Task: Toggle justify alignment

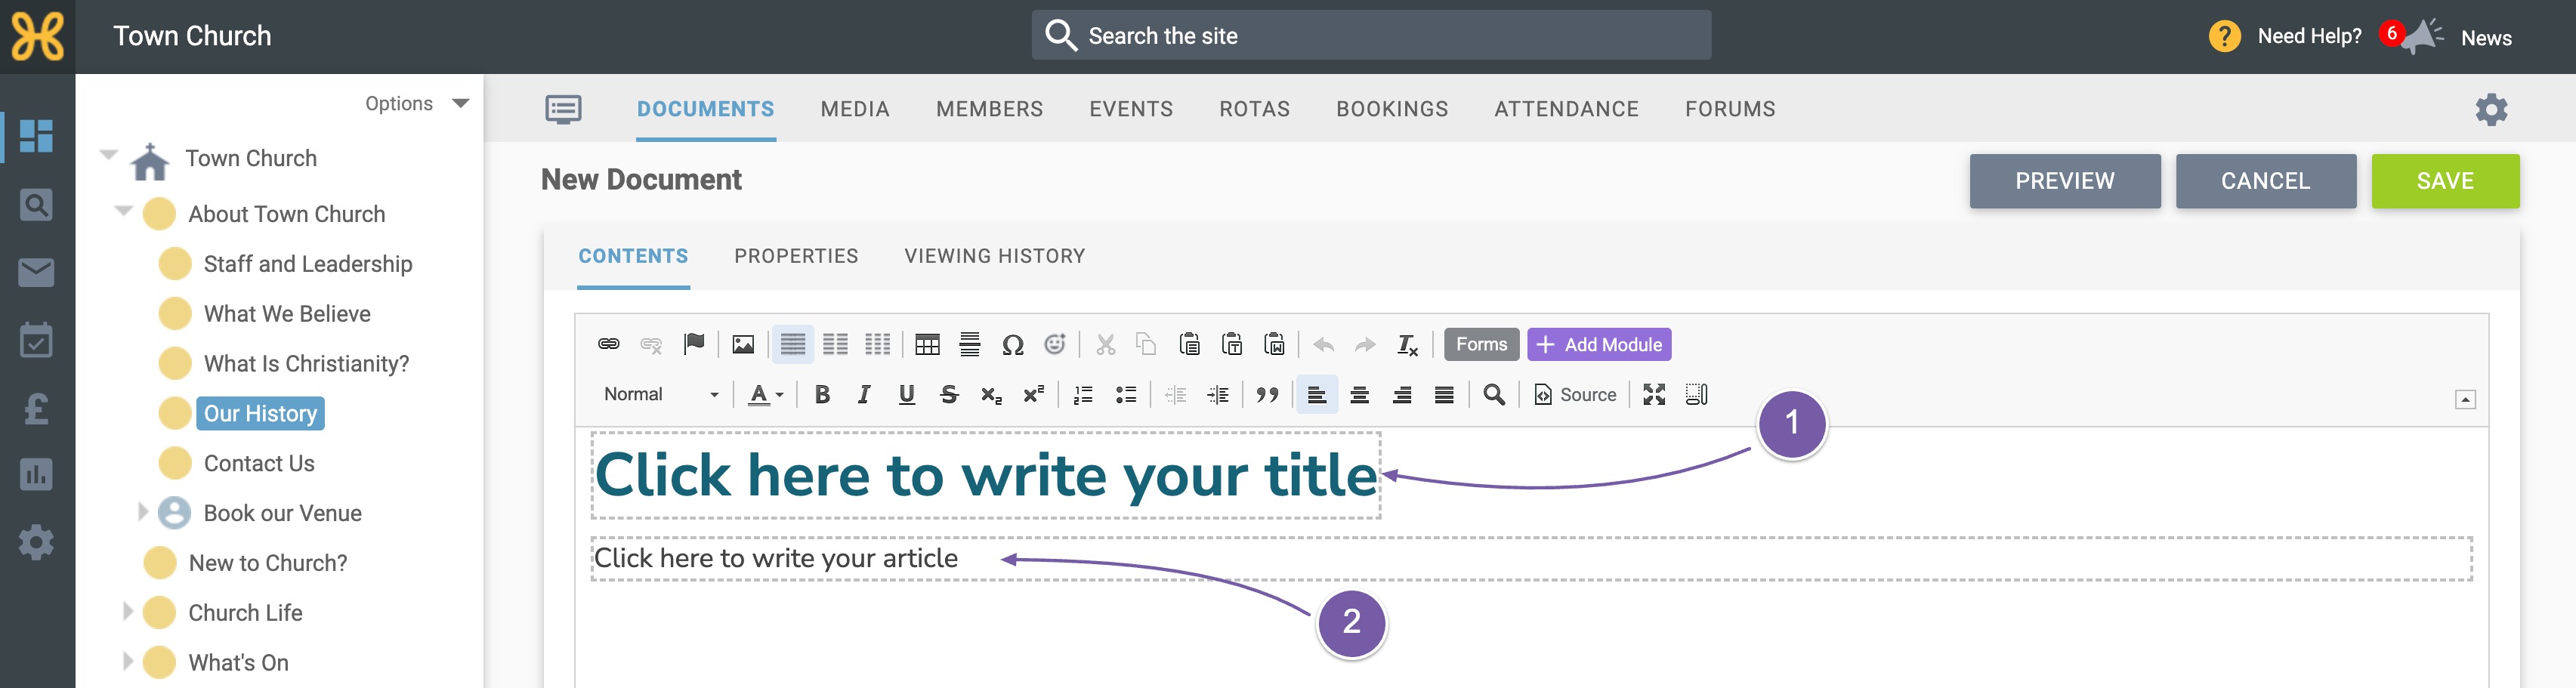Action: pos(1444,395)
